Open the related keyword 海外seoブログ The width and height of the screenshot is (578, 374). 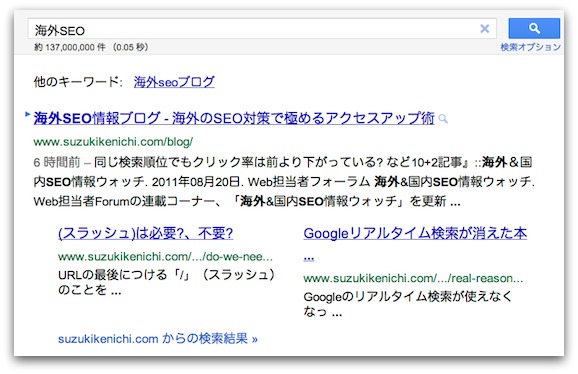[174, 82]
